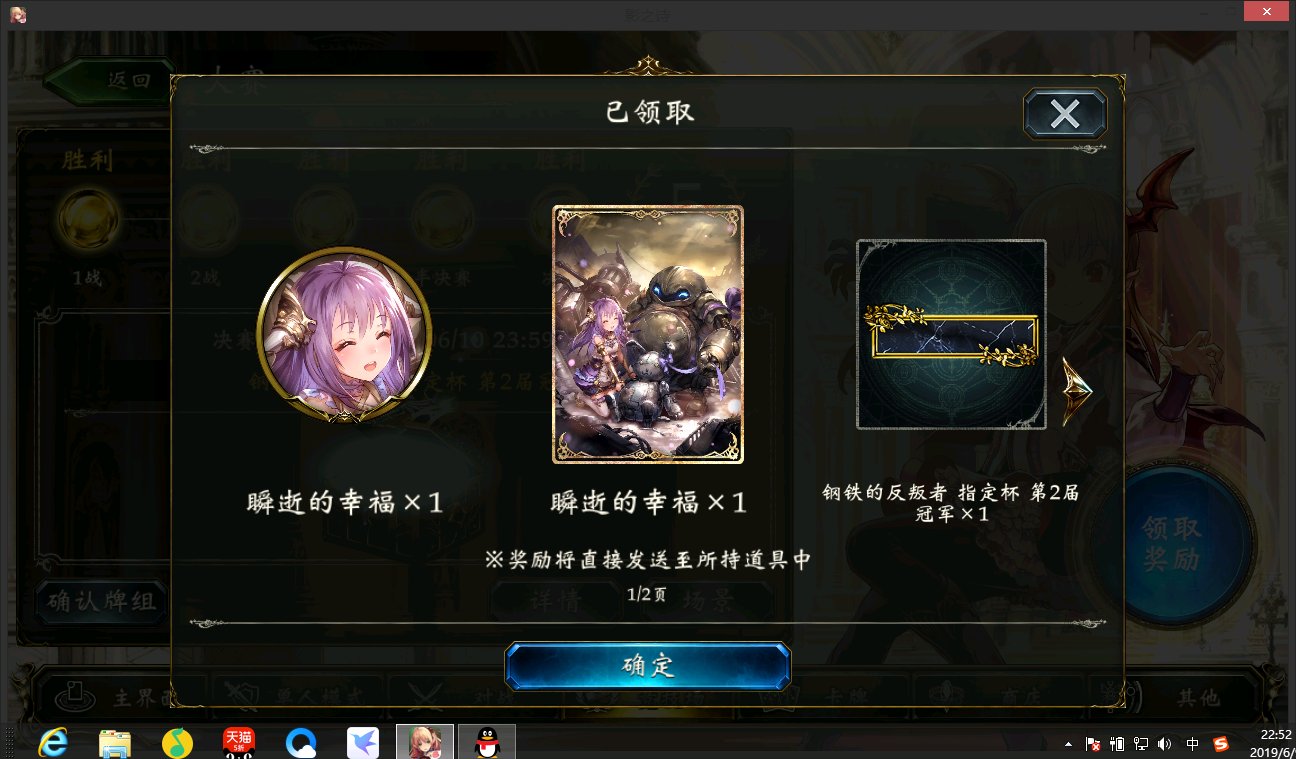The image size is (1296, 759).
Task: Open the blue circular browser taskbar icon
Action: pyautogui.click(x=301, y=742)
